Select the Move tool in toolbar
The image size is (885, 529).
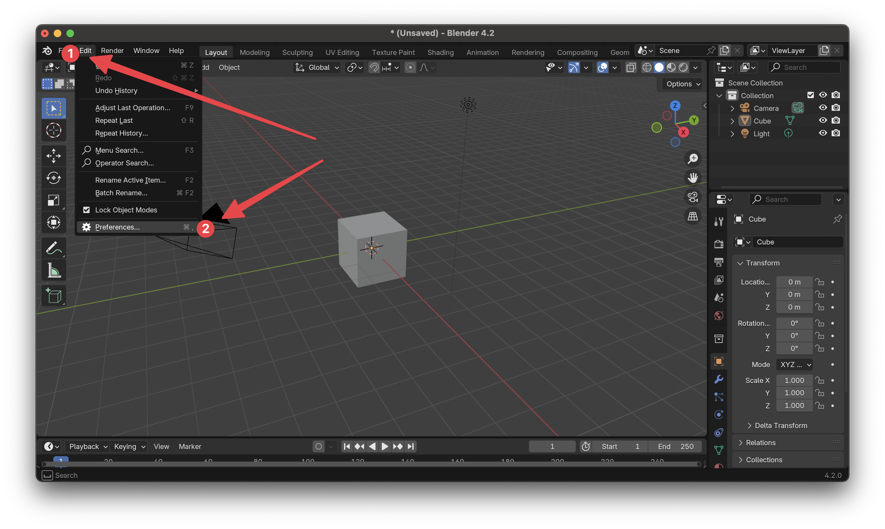click(x=54, y=156)
